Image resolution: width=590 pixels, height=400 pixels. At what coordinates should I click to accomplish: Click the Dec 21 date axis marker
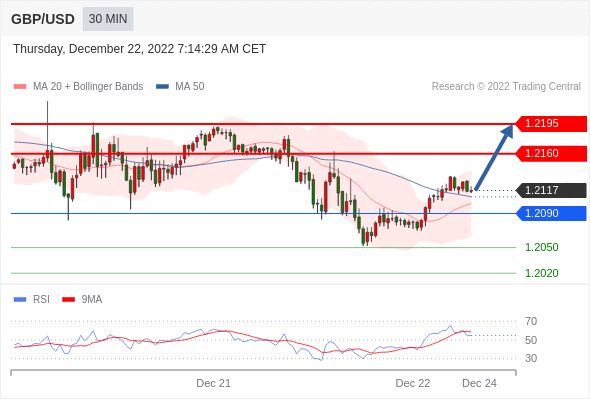click(213, 383)
